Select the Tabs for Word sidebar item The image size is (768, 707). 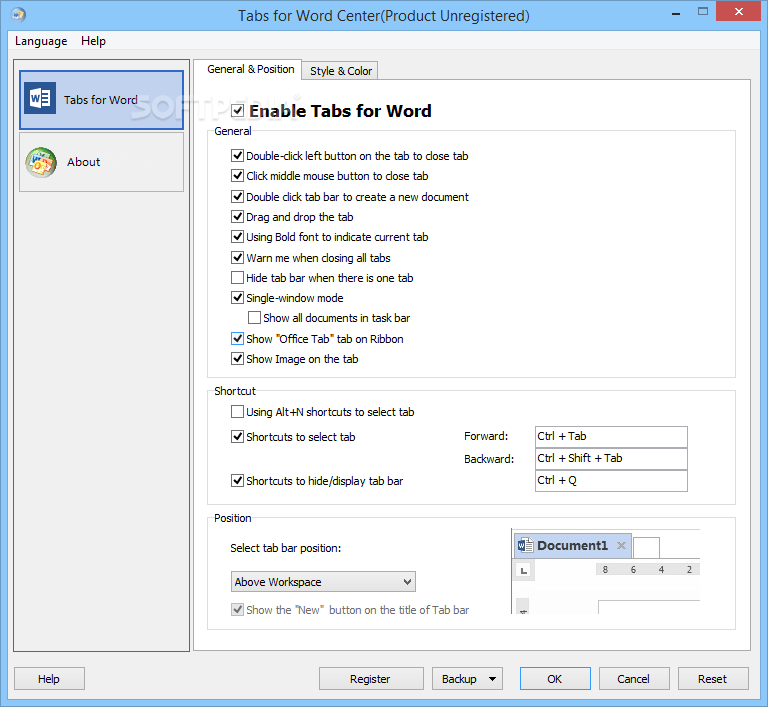click(x=101, y=100)
